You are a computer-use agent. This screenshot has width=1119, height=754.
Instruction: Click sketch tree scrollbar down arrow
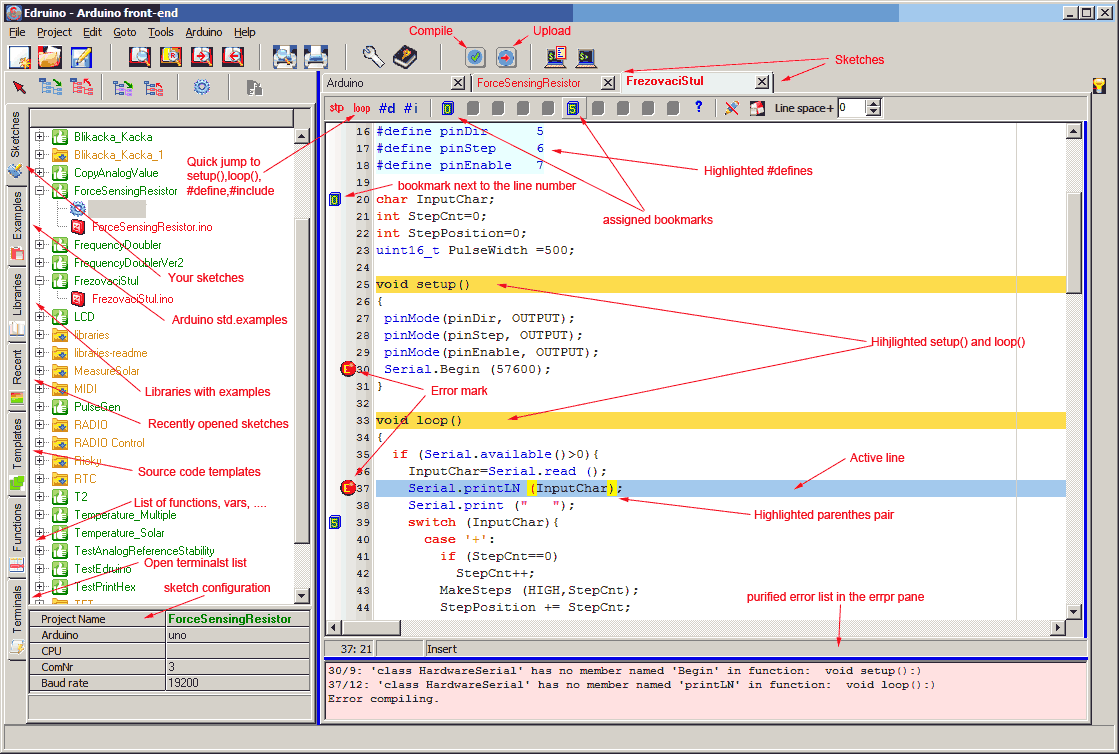[x=301, y=596]
